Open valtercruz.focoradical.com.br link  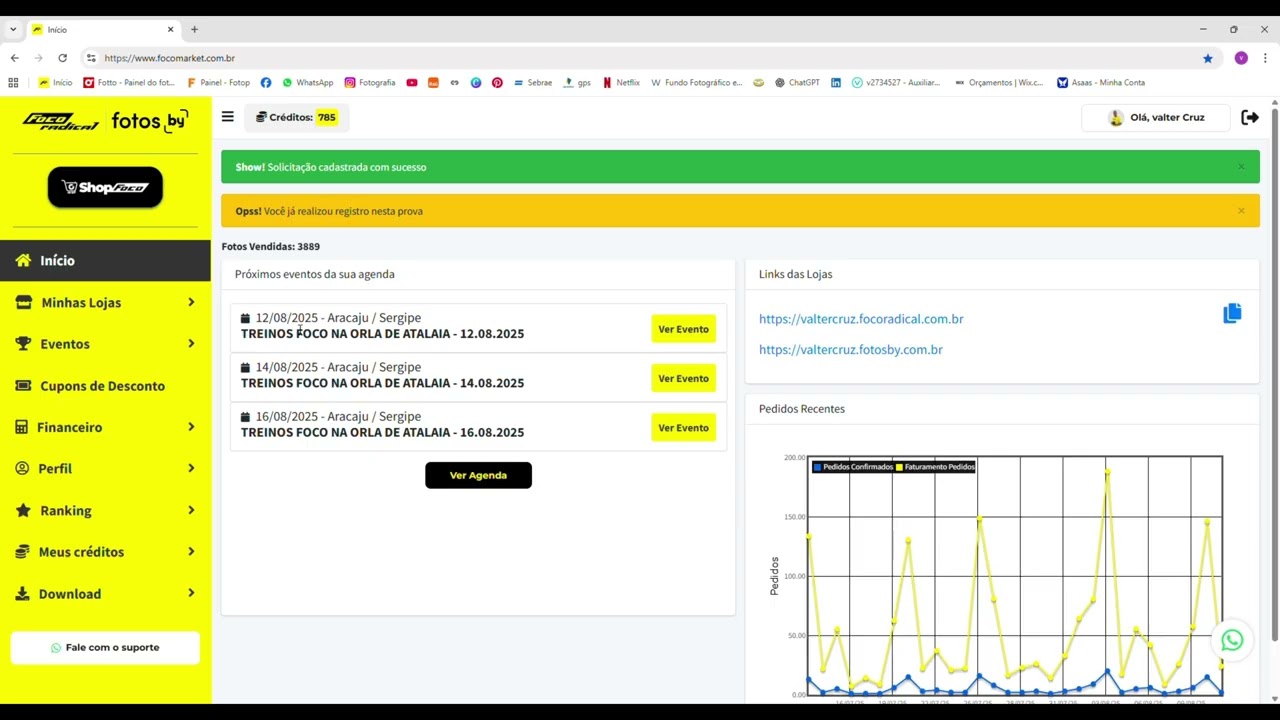tap(861, 319)
